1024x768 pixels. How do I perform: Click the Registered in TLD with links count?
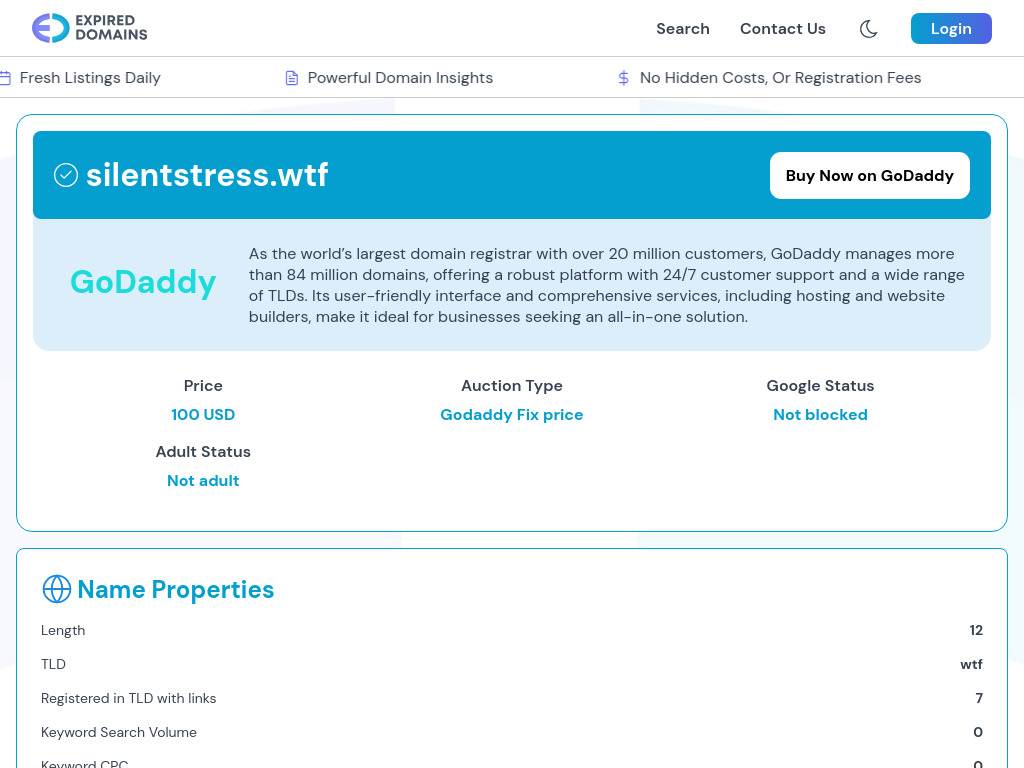point(979,698)
